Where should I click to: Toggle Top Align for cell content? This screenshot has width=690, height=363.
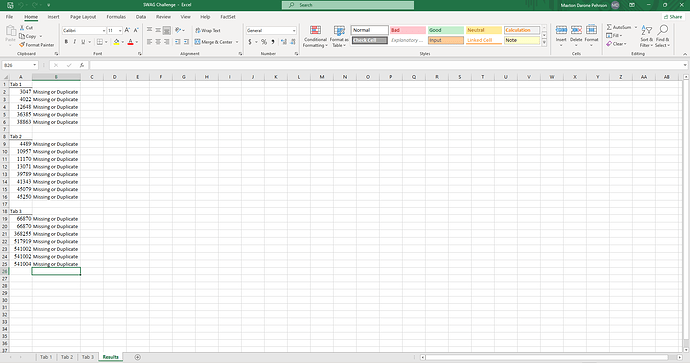click(150, 30)
